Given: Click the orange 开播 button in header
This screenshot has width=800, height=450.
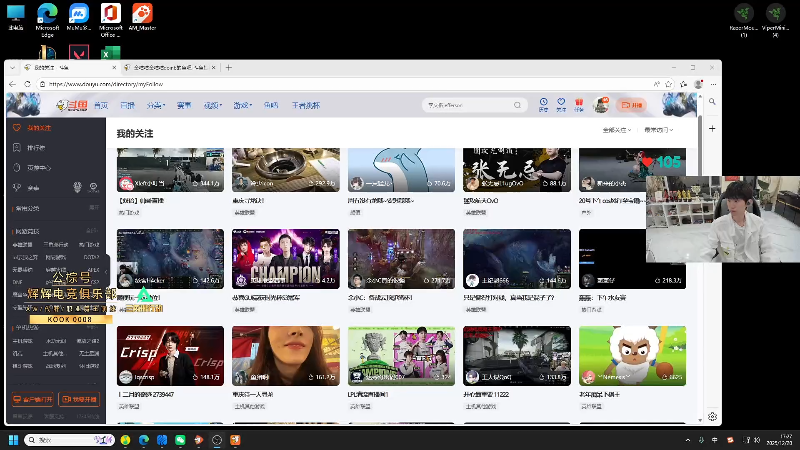Looking at the screenshot, I should pos(632,104).
